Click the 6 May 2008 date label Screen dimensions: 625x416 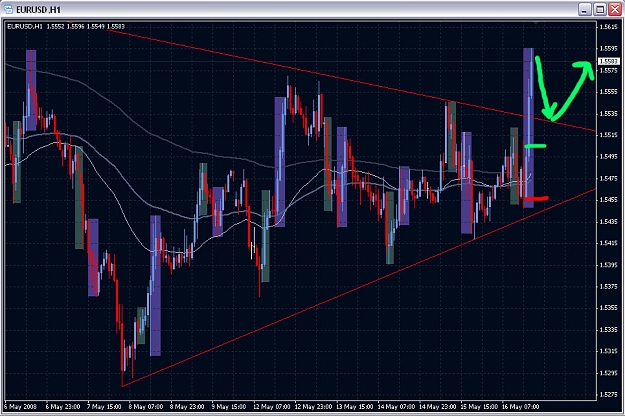(x=20, y=407)
